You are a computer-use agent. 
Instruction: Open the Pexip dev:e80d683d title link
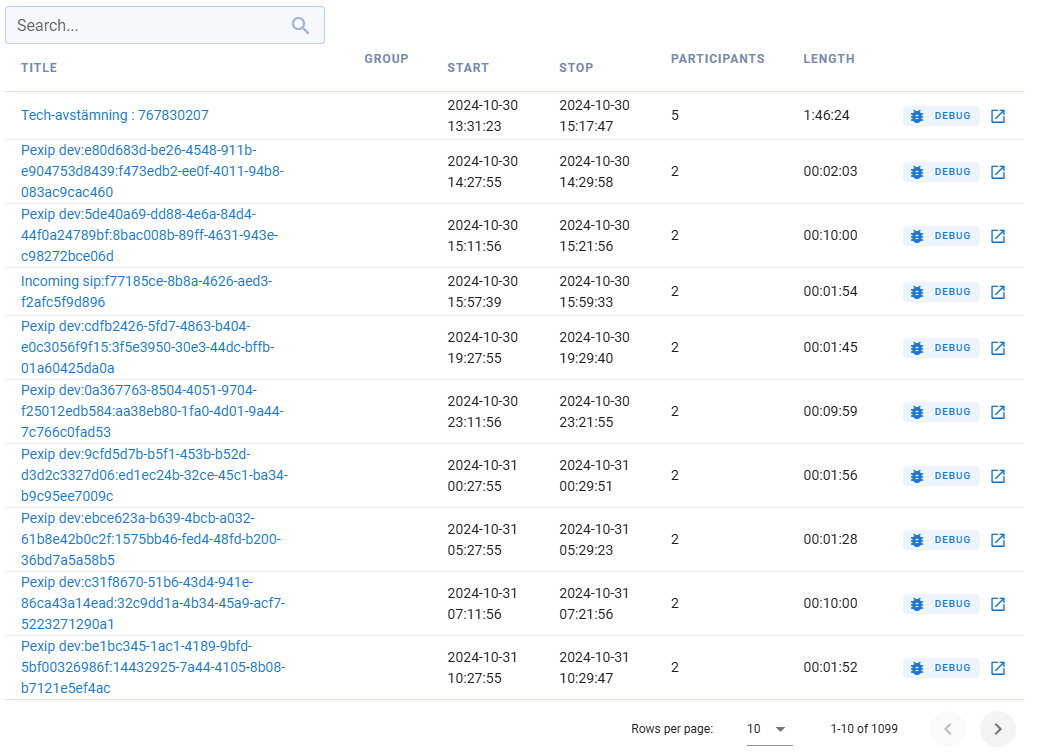click(152, 171)
